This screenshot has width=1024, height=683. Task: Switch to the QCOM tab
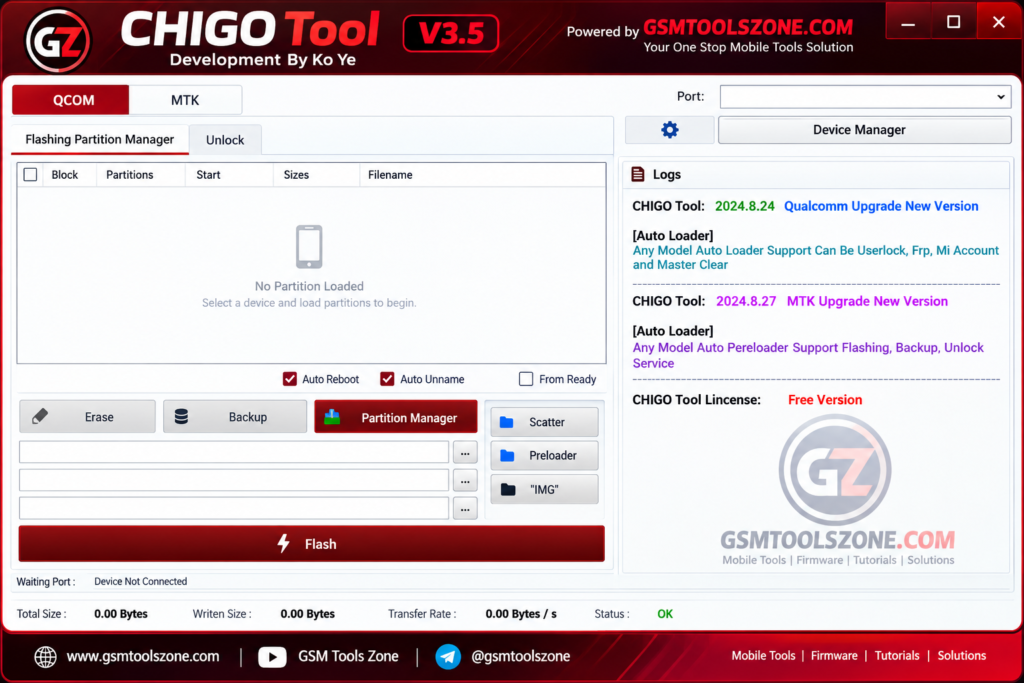[x=71, y=100]
